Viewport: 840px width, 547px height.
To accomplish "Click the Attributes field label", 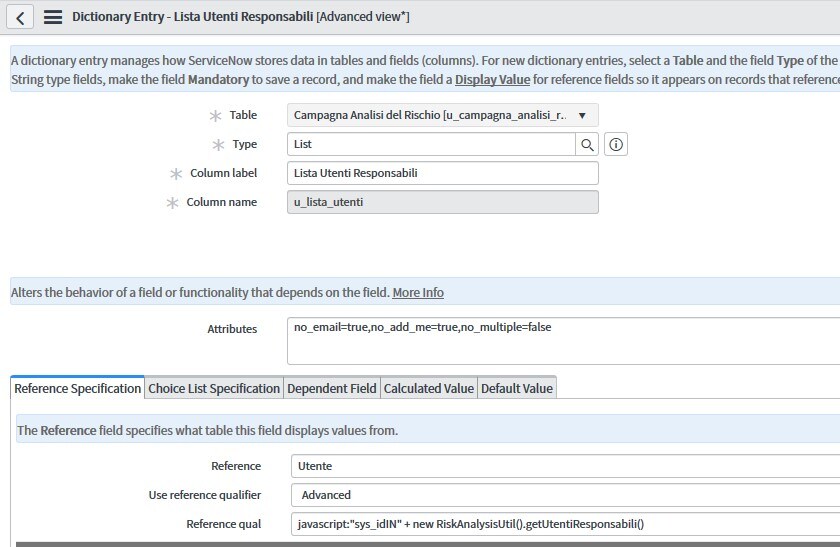I will click(232, 329).
